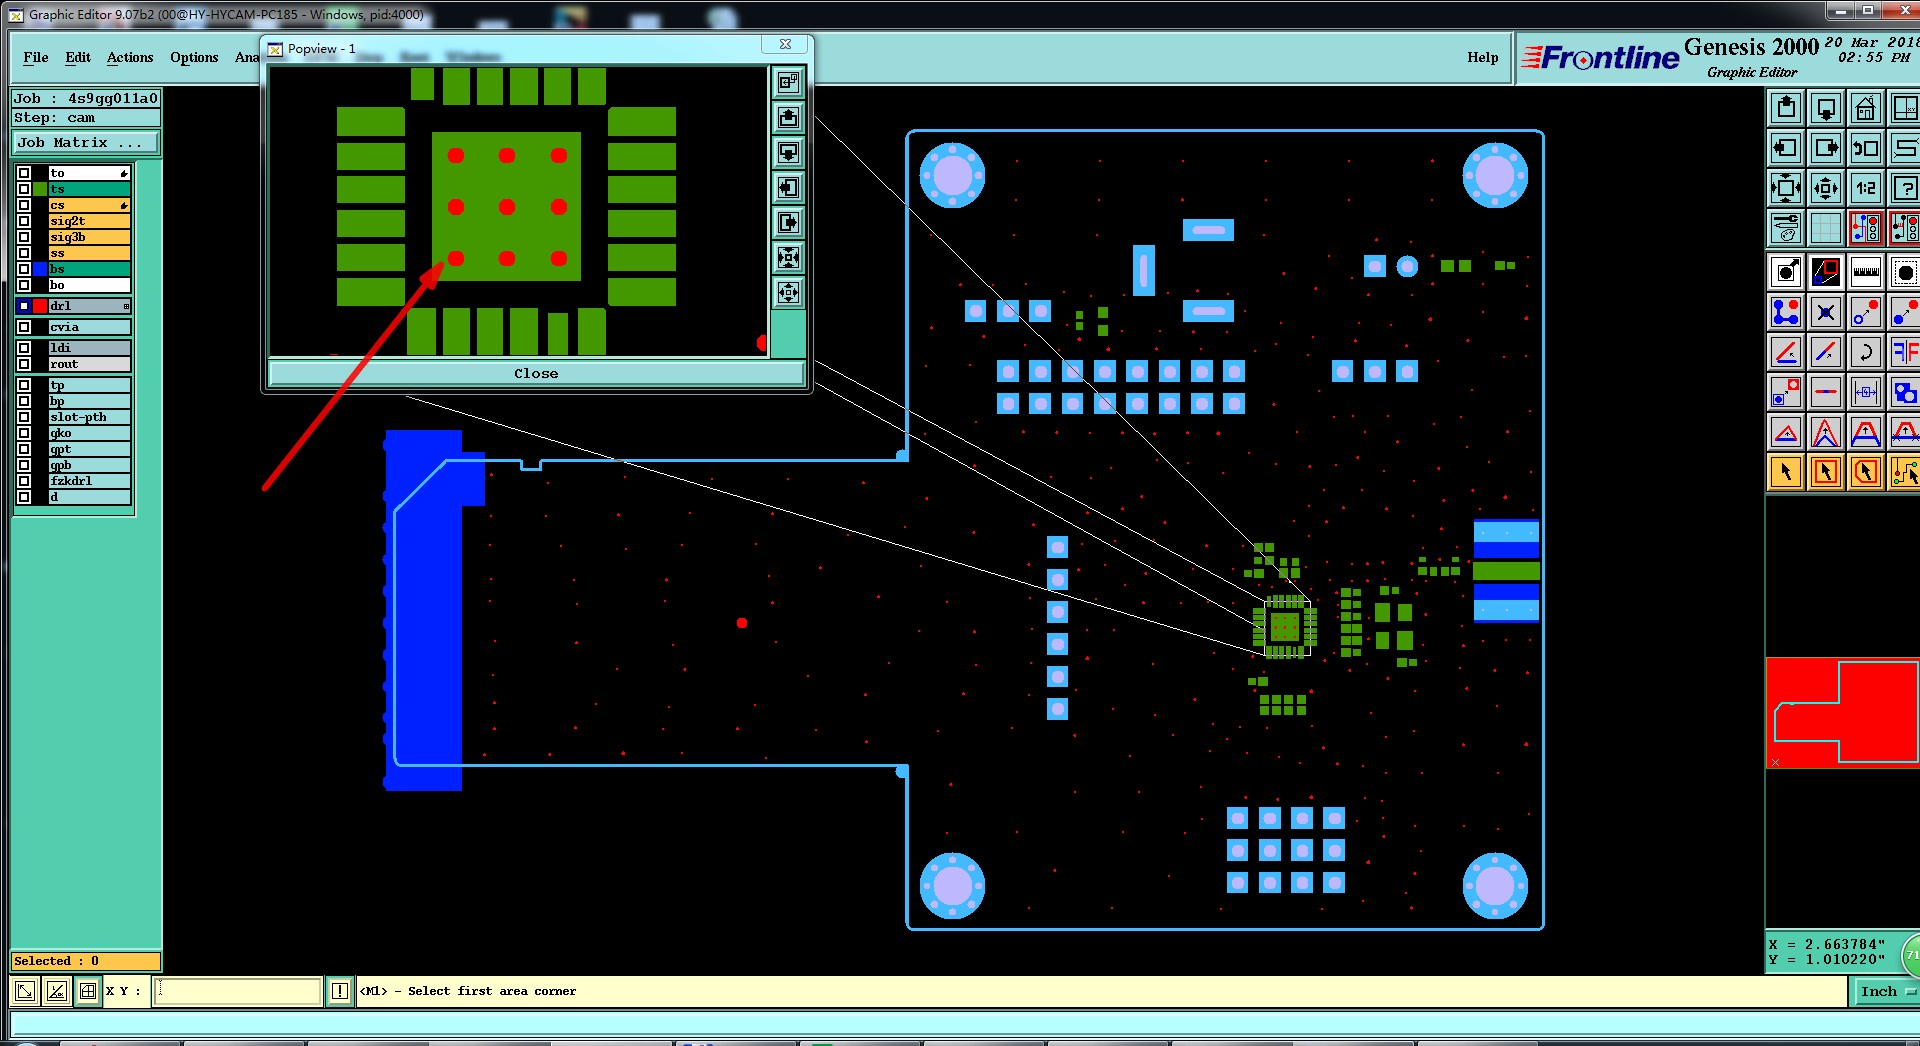This screenshot has width=1920, height=1046.
Task: Select the bo layer name
Action: point(89,285)
